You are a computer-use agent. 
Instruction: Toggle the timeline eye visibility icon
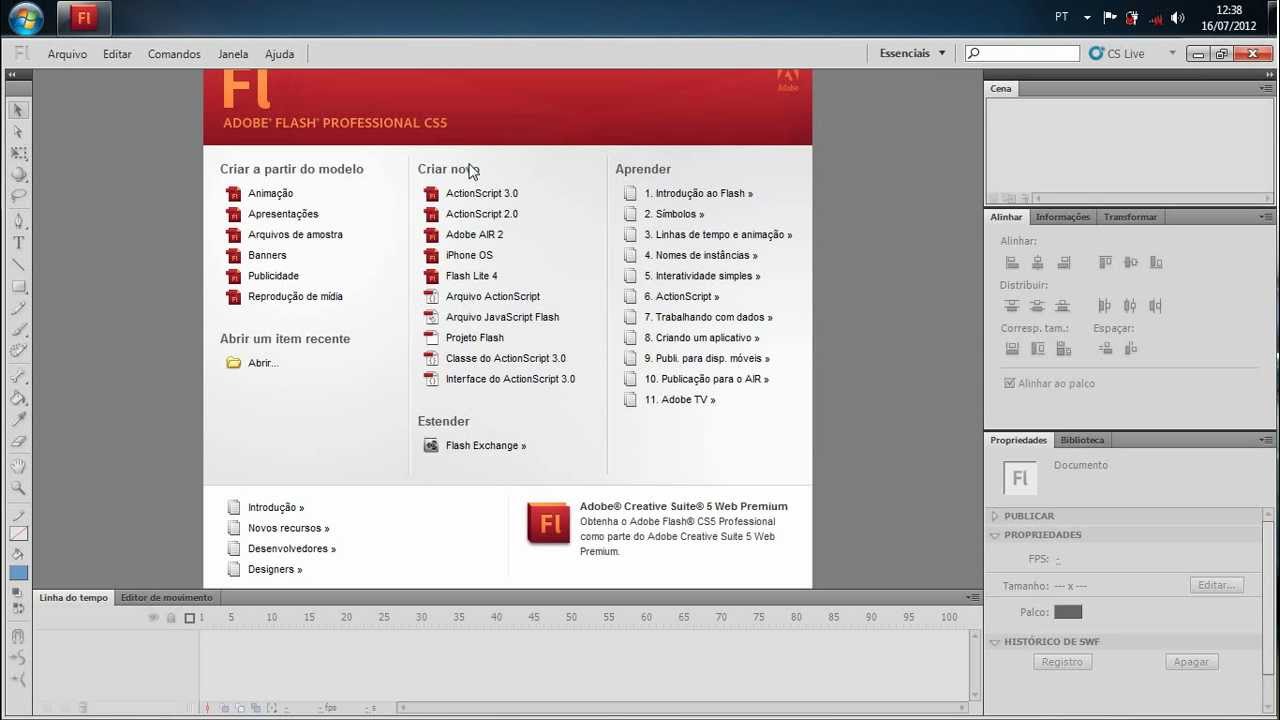154,618
